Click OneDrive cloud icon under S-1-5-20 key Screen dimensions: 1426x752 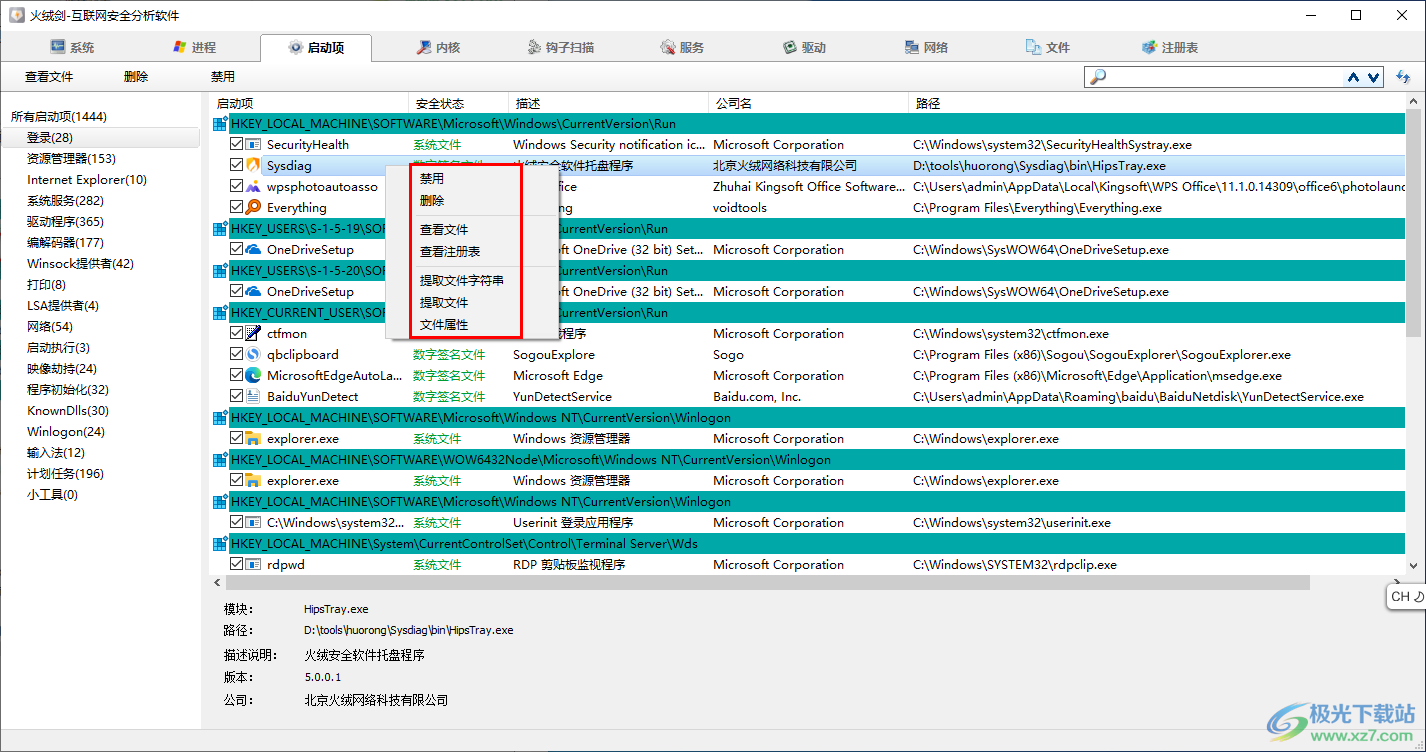pos(253,291)
